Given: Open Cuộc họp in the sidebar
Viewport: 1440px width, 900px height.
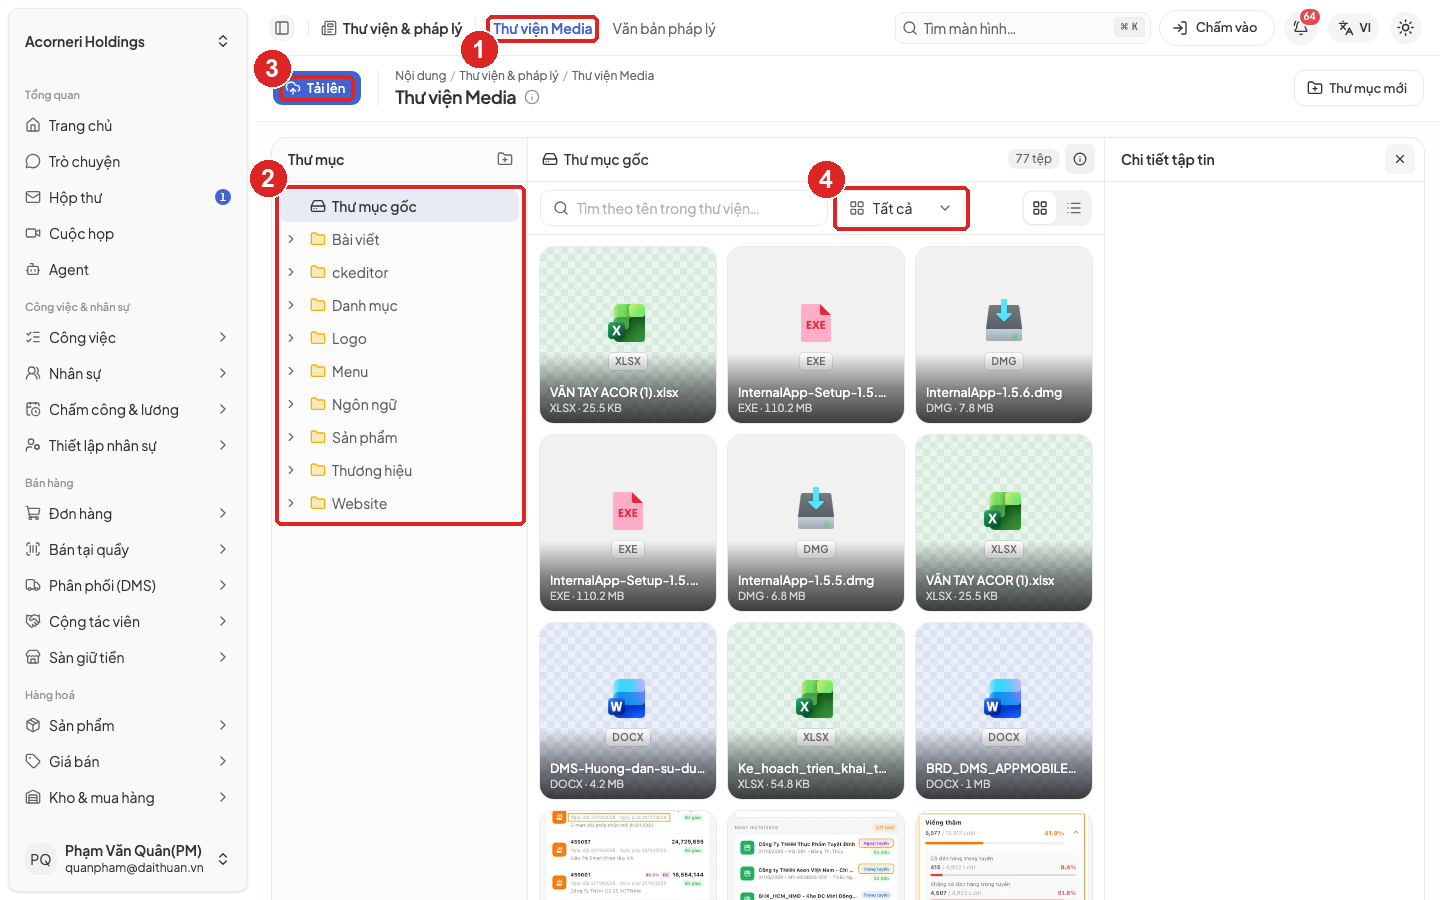Looking at the screenshot, I should (127, 233).
